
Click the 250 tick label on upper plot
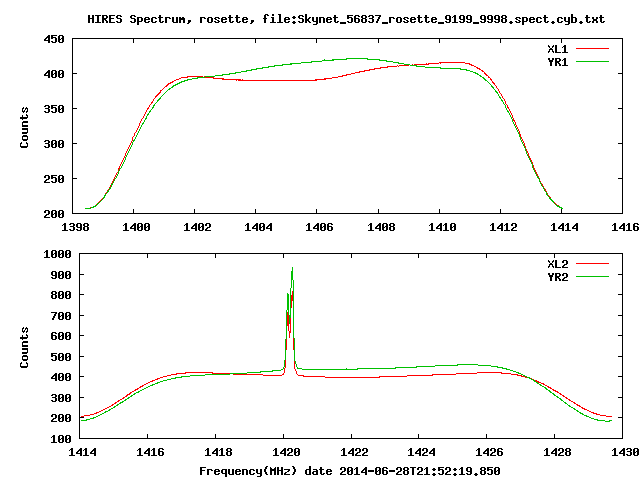(x=54, y=179)
